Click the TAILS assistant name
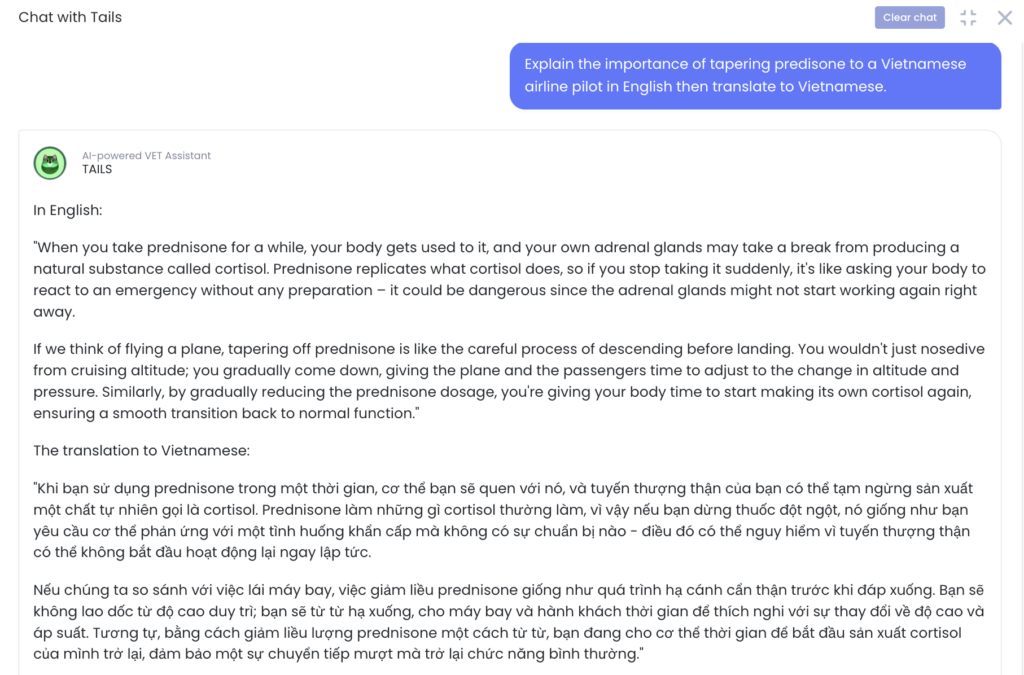This screenshot has height=675, width=1024. pyautogui.click(x=97, y=170)
